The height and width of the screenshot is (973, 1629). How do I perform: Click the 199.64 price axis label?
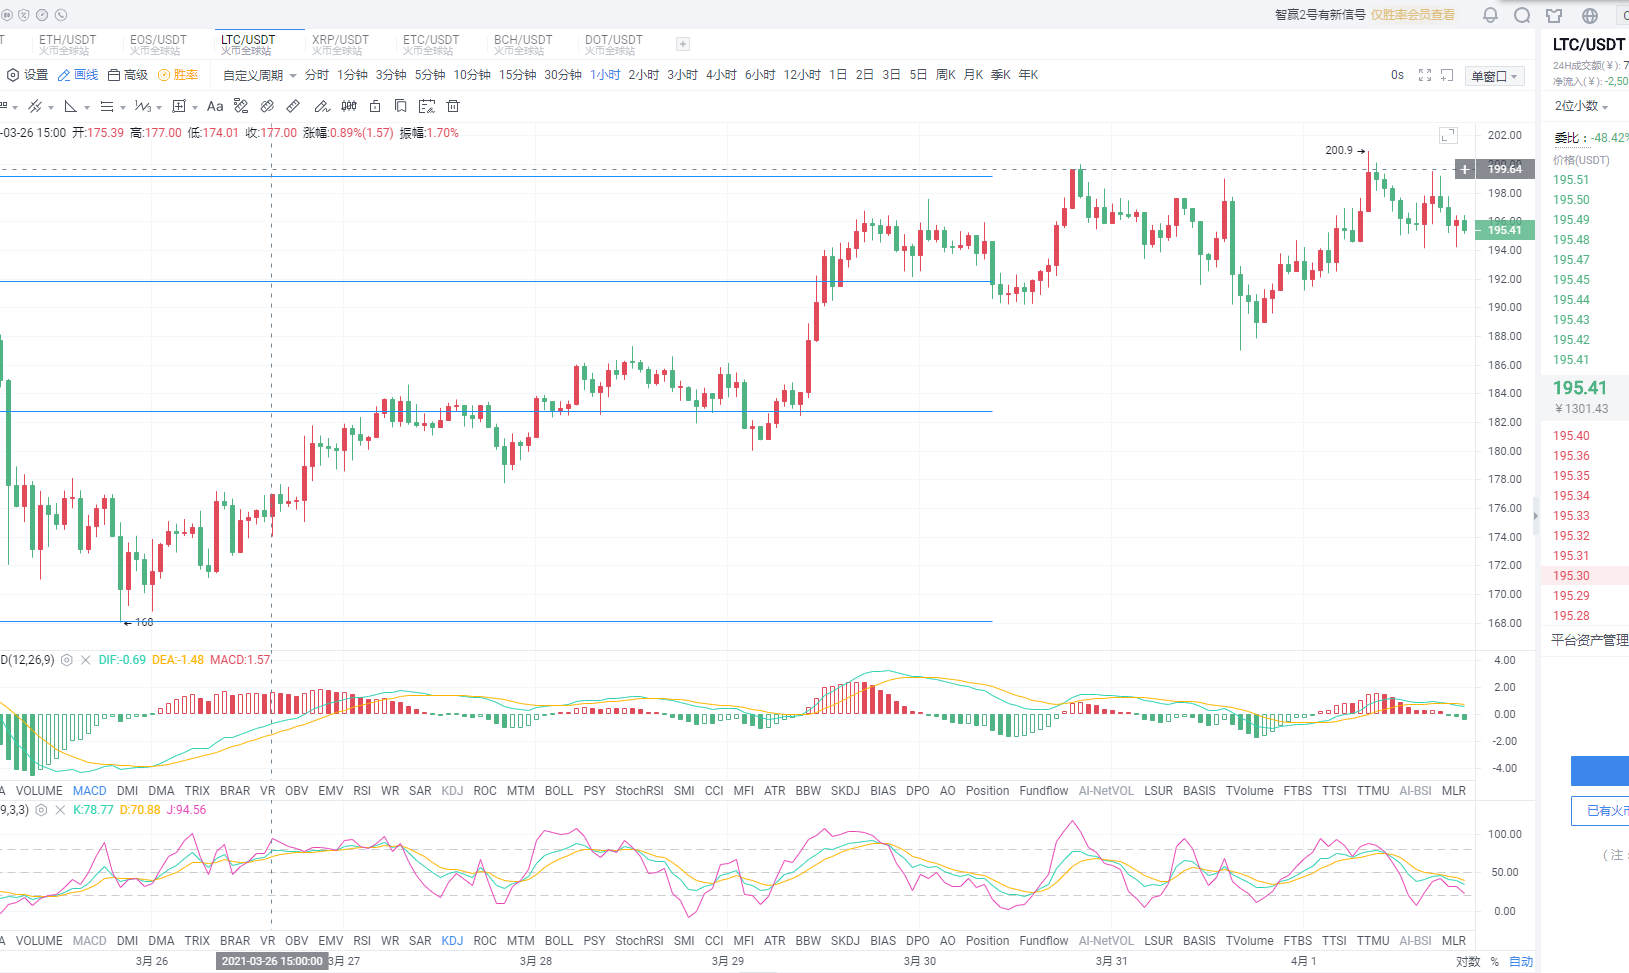[x=1504, y=169]
